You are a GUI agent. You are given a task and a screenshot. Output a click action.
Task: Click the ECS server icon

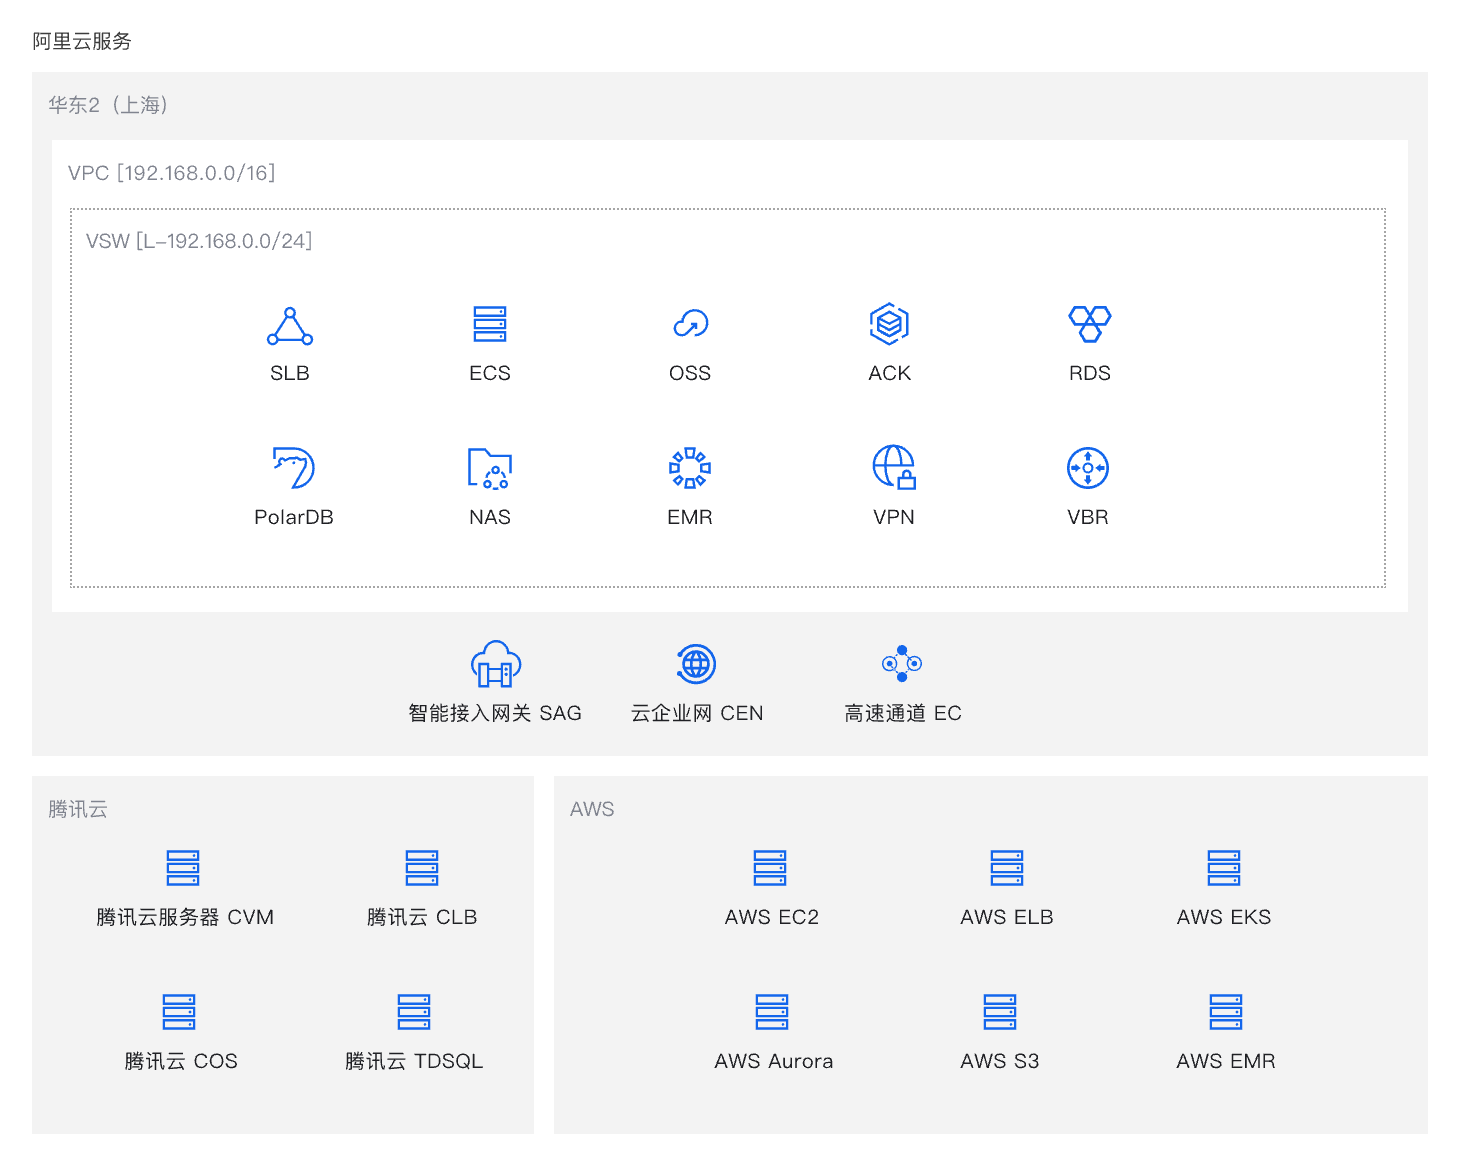pos(490,325)
